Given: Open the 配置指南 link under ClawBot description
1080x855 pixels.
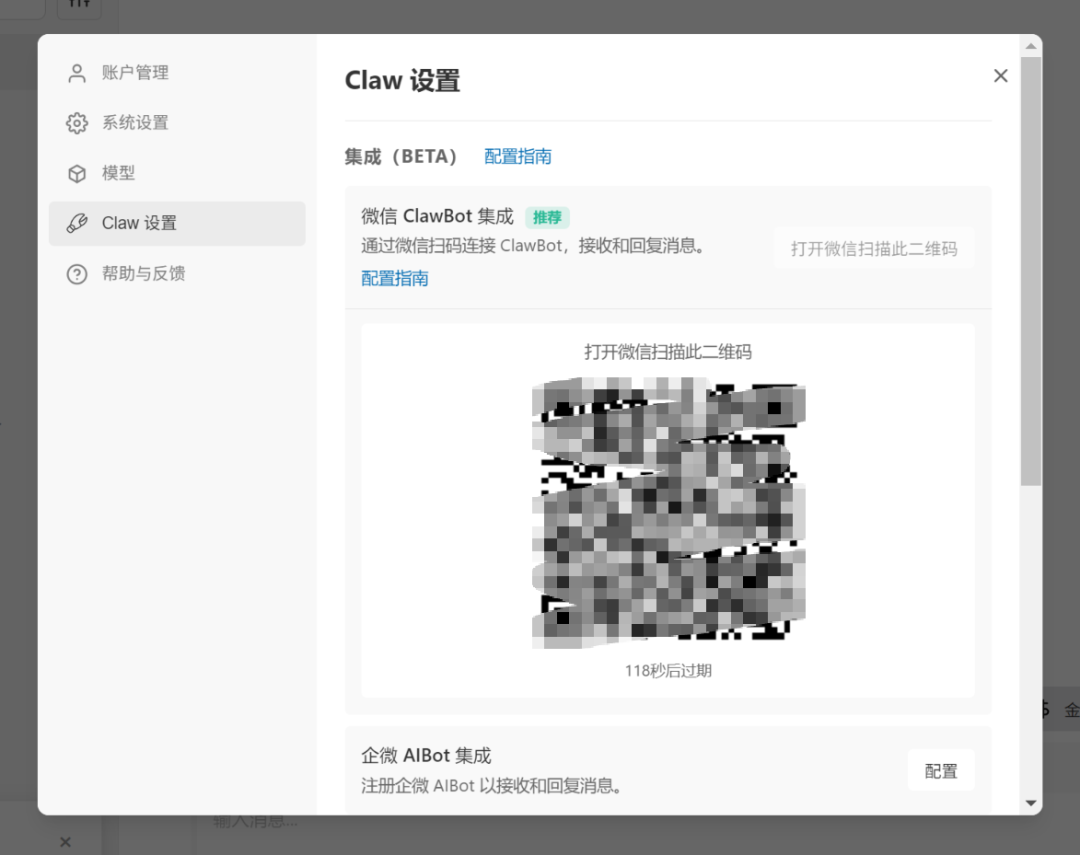Looking at the screenshot, I should pos(394,277).
